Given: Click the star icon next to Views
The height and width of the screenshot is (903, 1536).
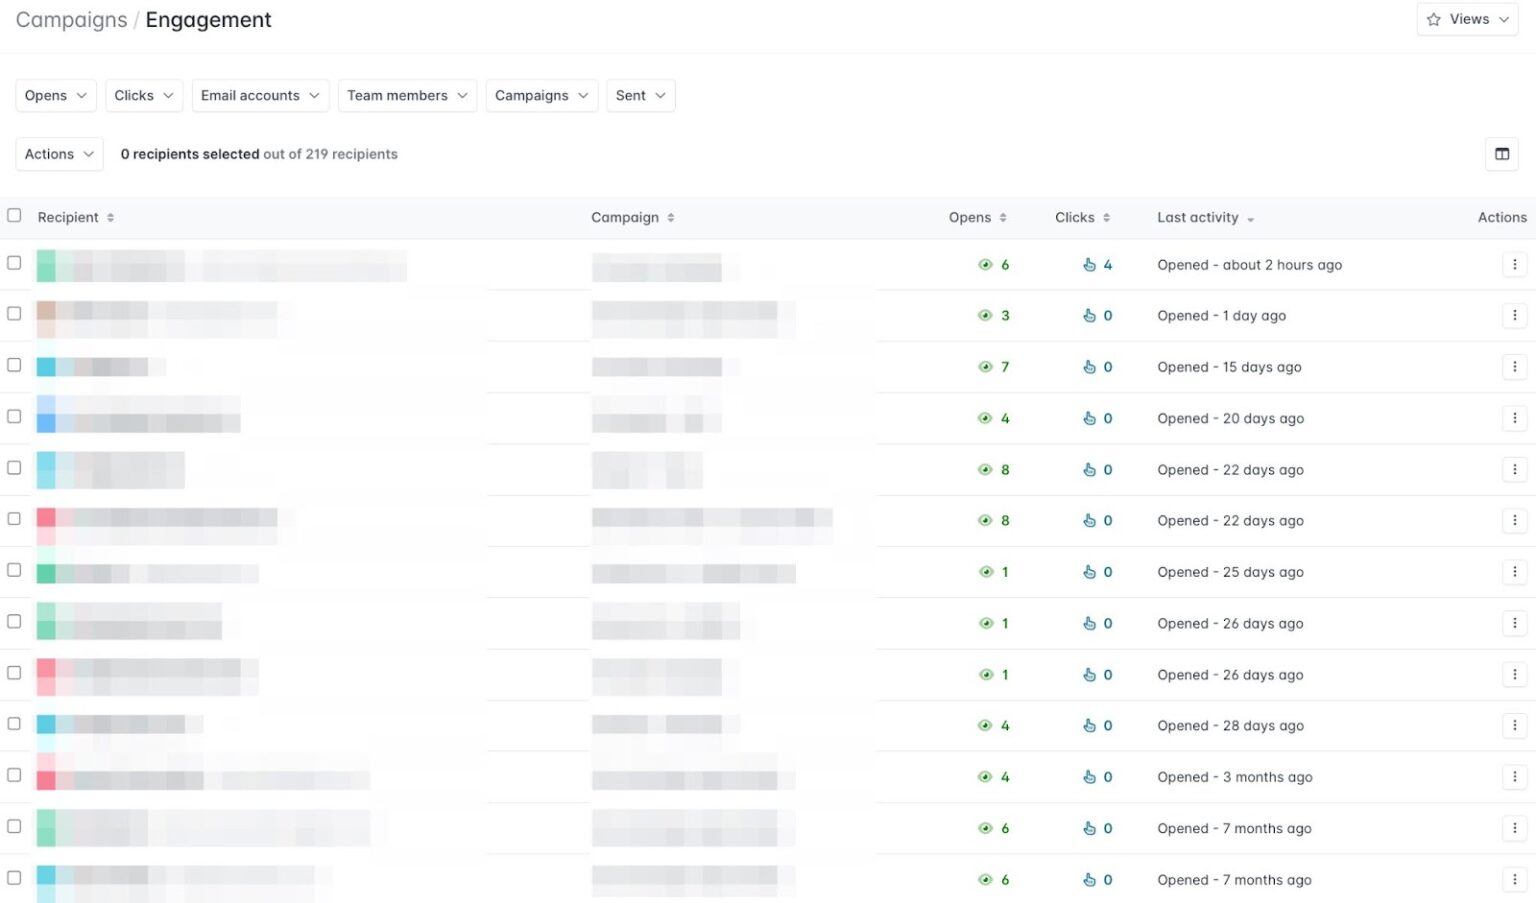Looking at the screenshot, I should click(x=1434, y=19).
